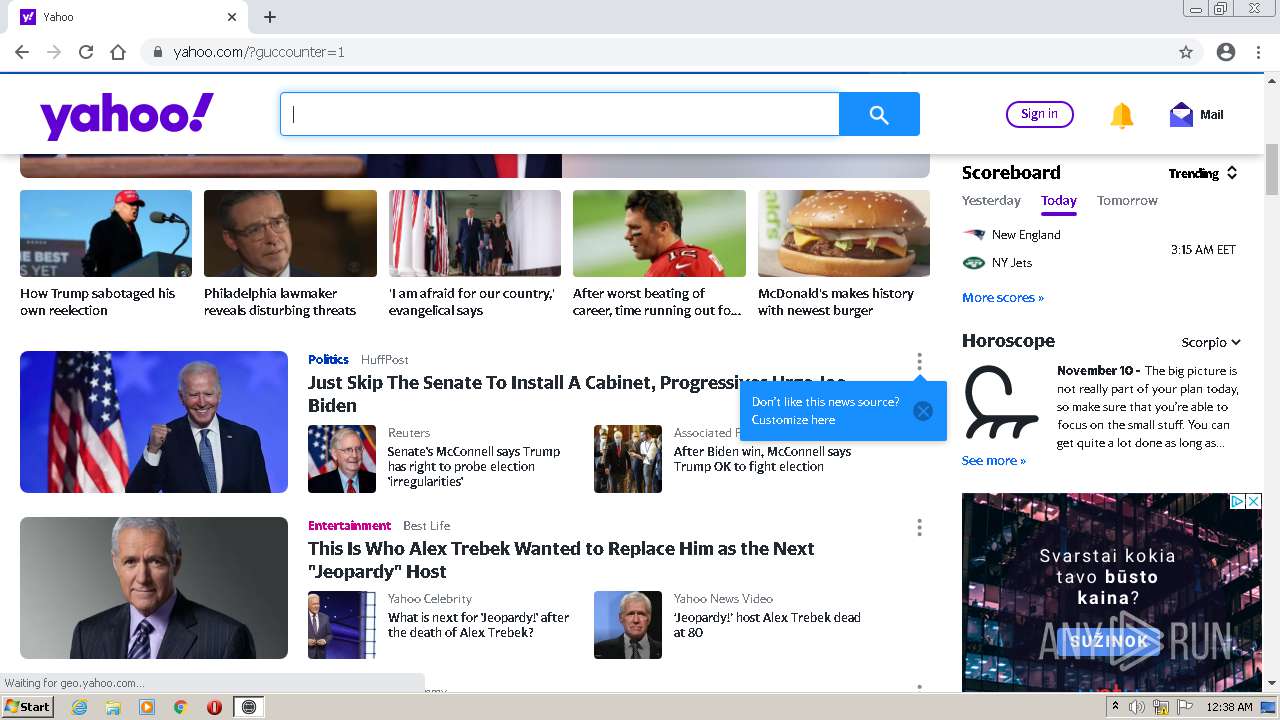
Task: Open 'How Trump sabotaged' story thumbnail
Action: tap(106, 233)
